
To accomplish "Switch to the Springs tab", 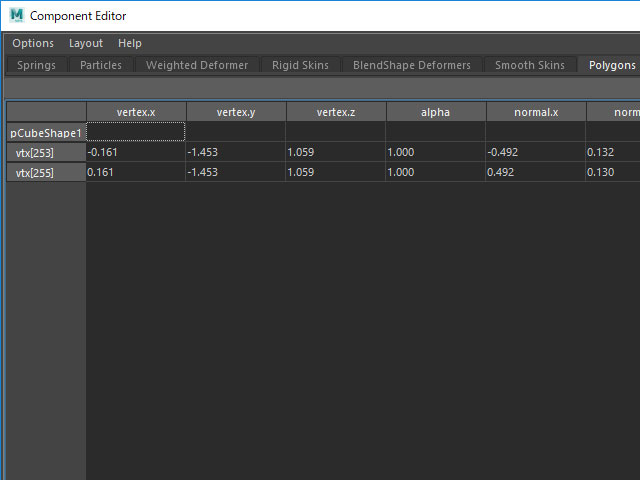I will point(36,65).
